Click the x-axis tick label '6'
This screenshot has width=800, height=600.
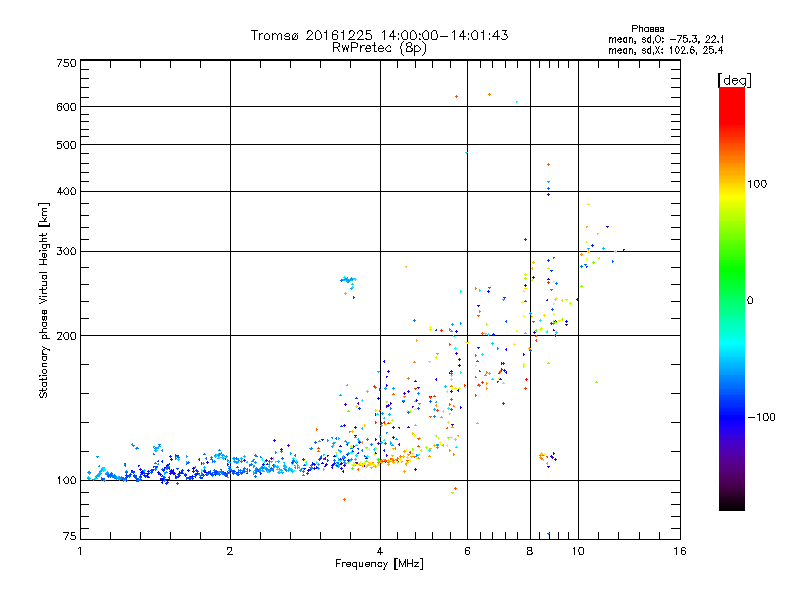coord(467,551)
